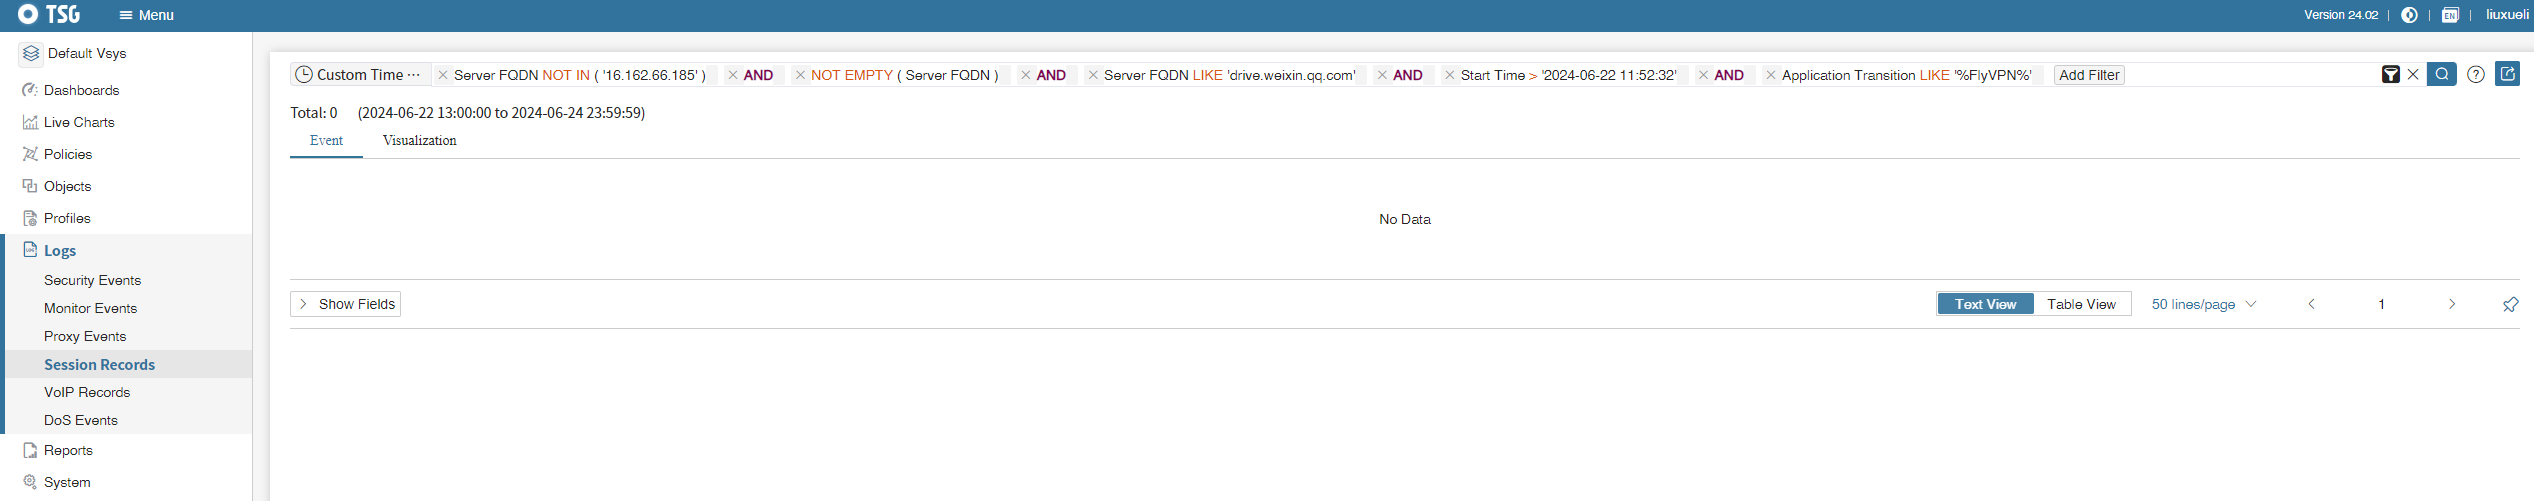Toggle the theme contrast icon in header
The image size is (2534, 501).
pyautogui.click(x=2409, y=15)
